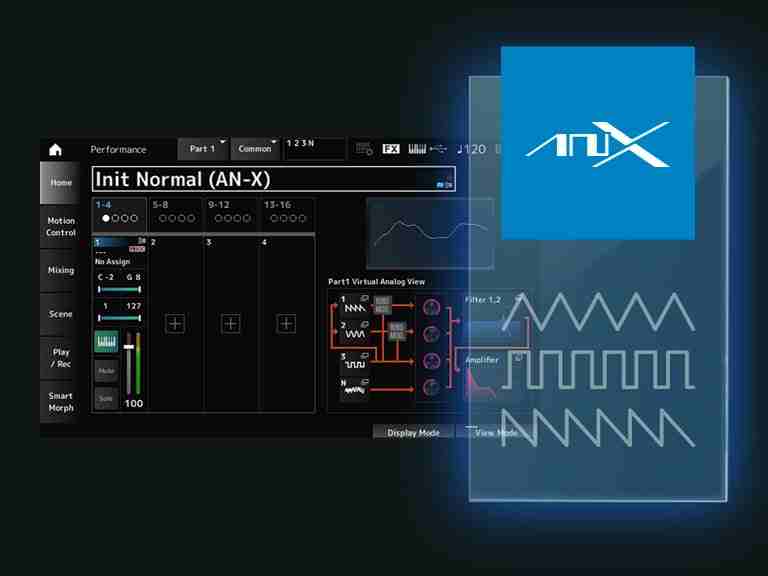Open the Scene sidebar tab

pos(60,314)
